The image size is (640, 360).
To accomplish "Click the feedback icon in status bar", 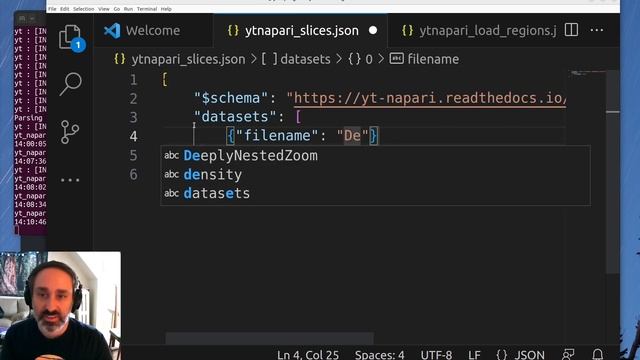I will click(x=568, y=354).
